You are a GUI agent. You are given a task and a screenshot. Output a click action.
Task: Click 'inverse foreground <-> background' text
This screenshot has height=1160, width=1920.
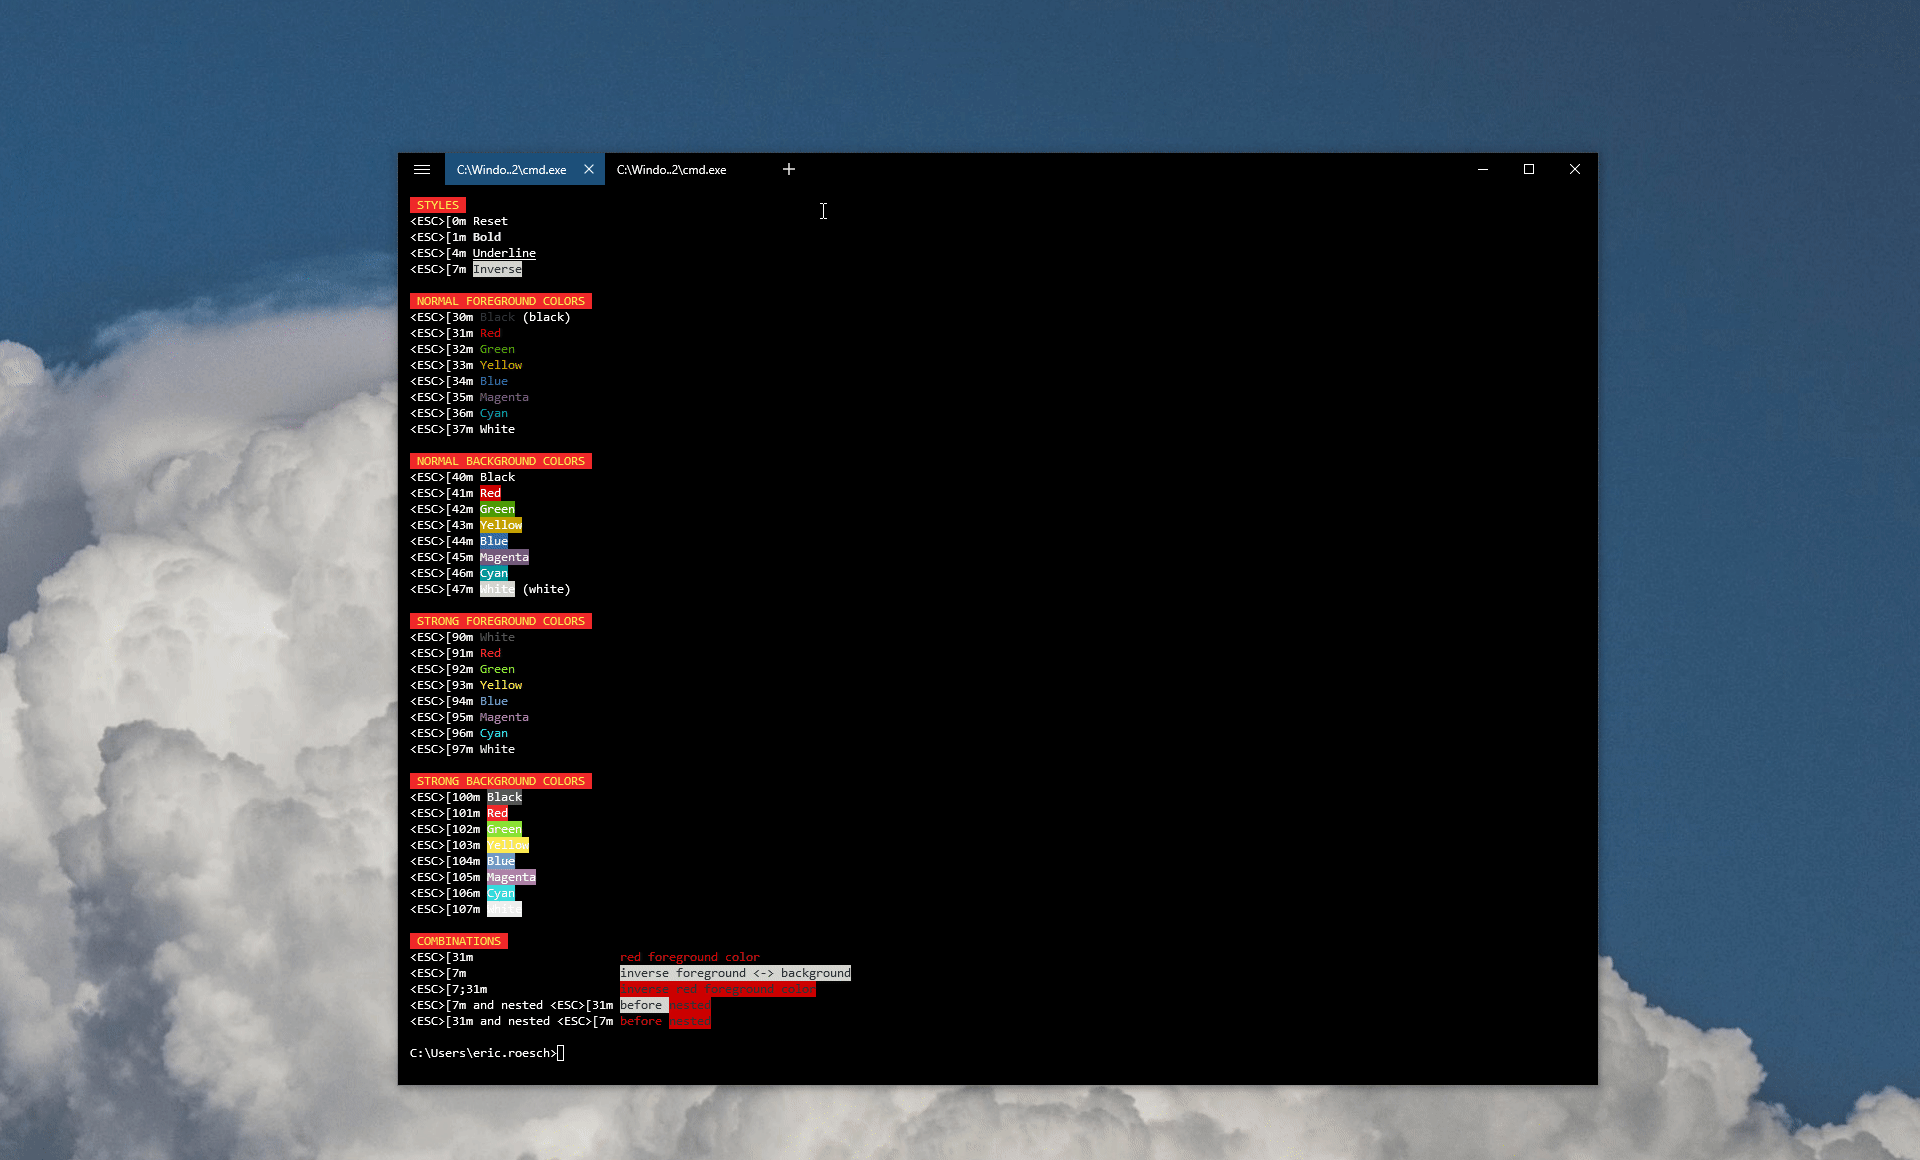(735, 973)
